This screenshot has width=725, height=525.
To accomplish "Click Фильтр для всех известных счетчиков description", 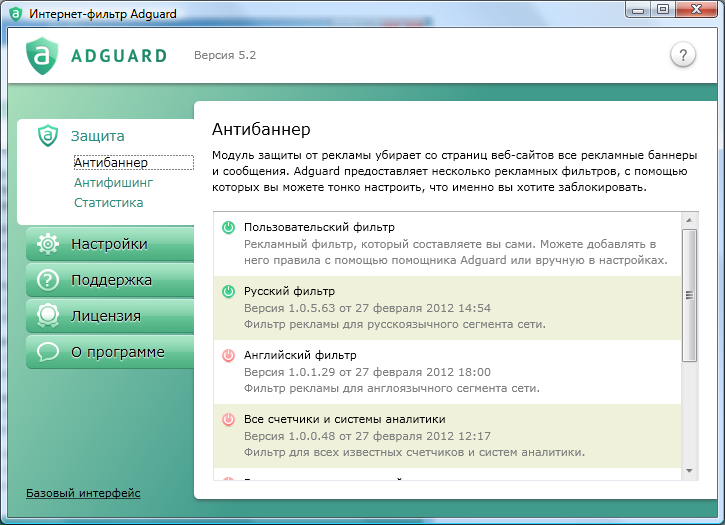I will tap(415, 452).
